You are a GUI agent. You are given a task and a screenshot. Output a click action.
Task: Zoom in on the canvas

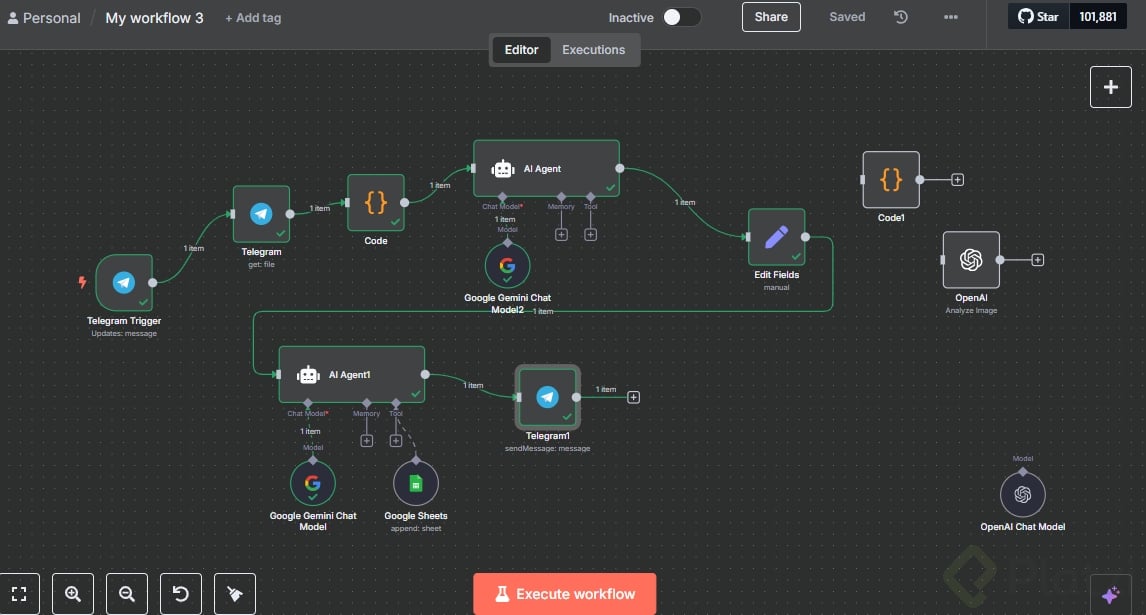click(73, 594)
